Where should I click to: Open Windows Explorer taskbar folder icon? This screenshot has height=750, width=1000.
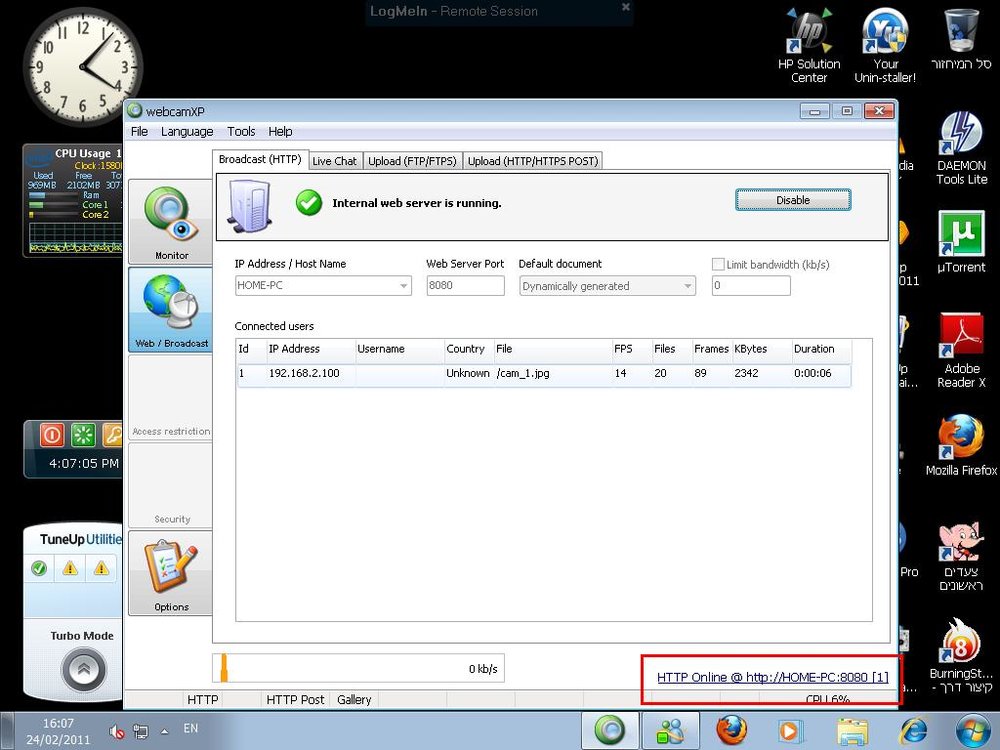(852, 730)
